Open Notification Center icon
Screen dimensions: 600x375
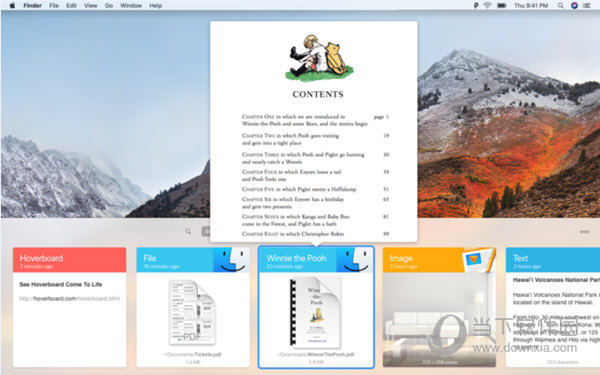pos(587,5)
